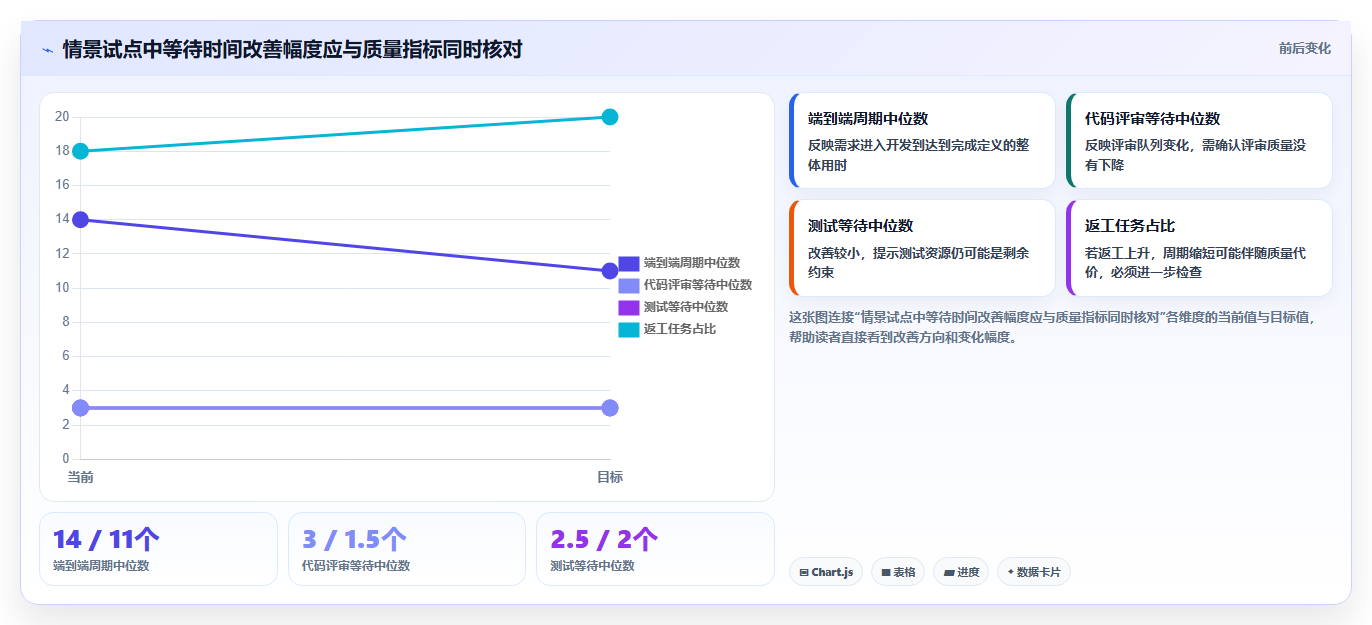Click the 代码评审等待中位数 legend label
The image size is (1372, 625).
click(698, 285)
